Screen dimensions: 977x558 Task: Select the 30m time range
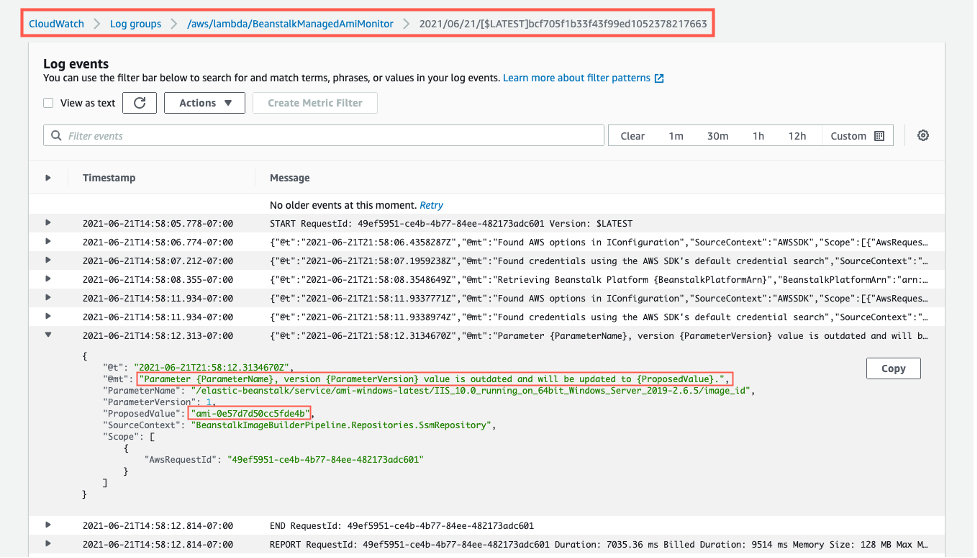pyautogui.click(x=717, y=136)
